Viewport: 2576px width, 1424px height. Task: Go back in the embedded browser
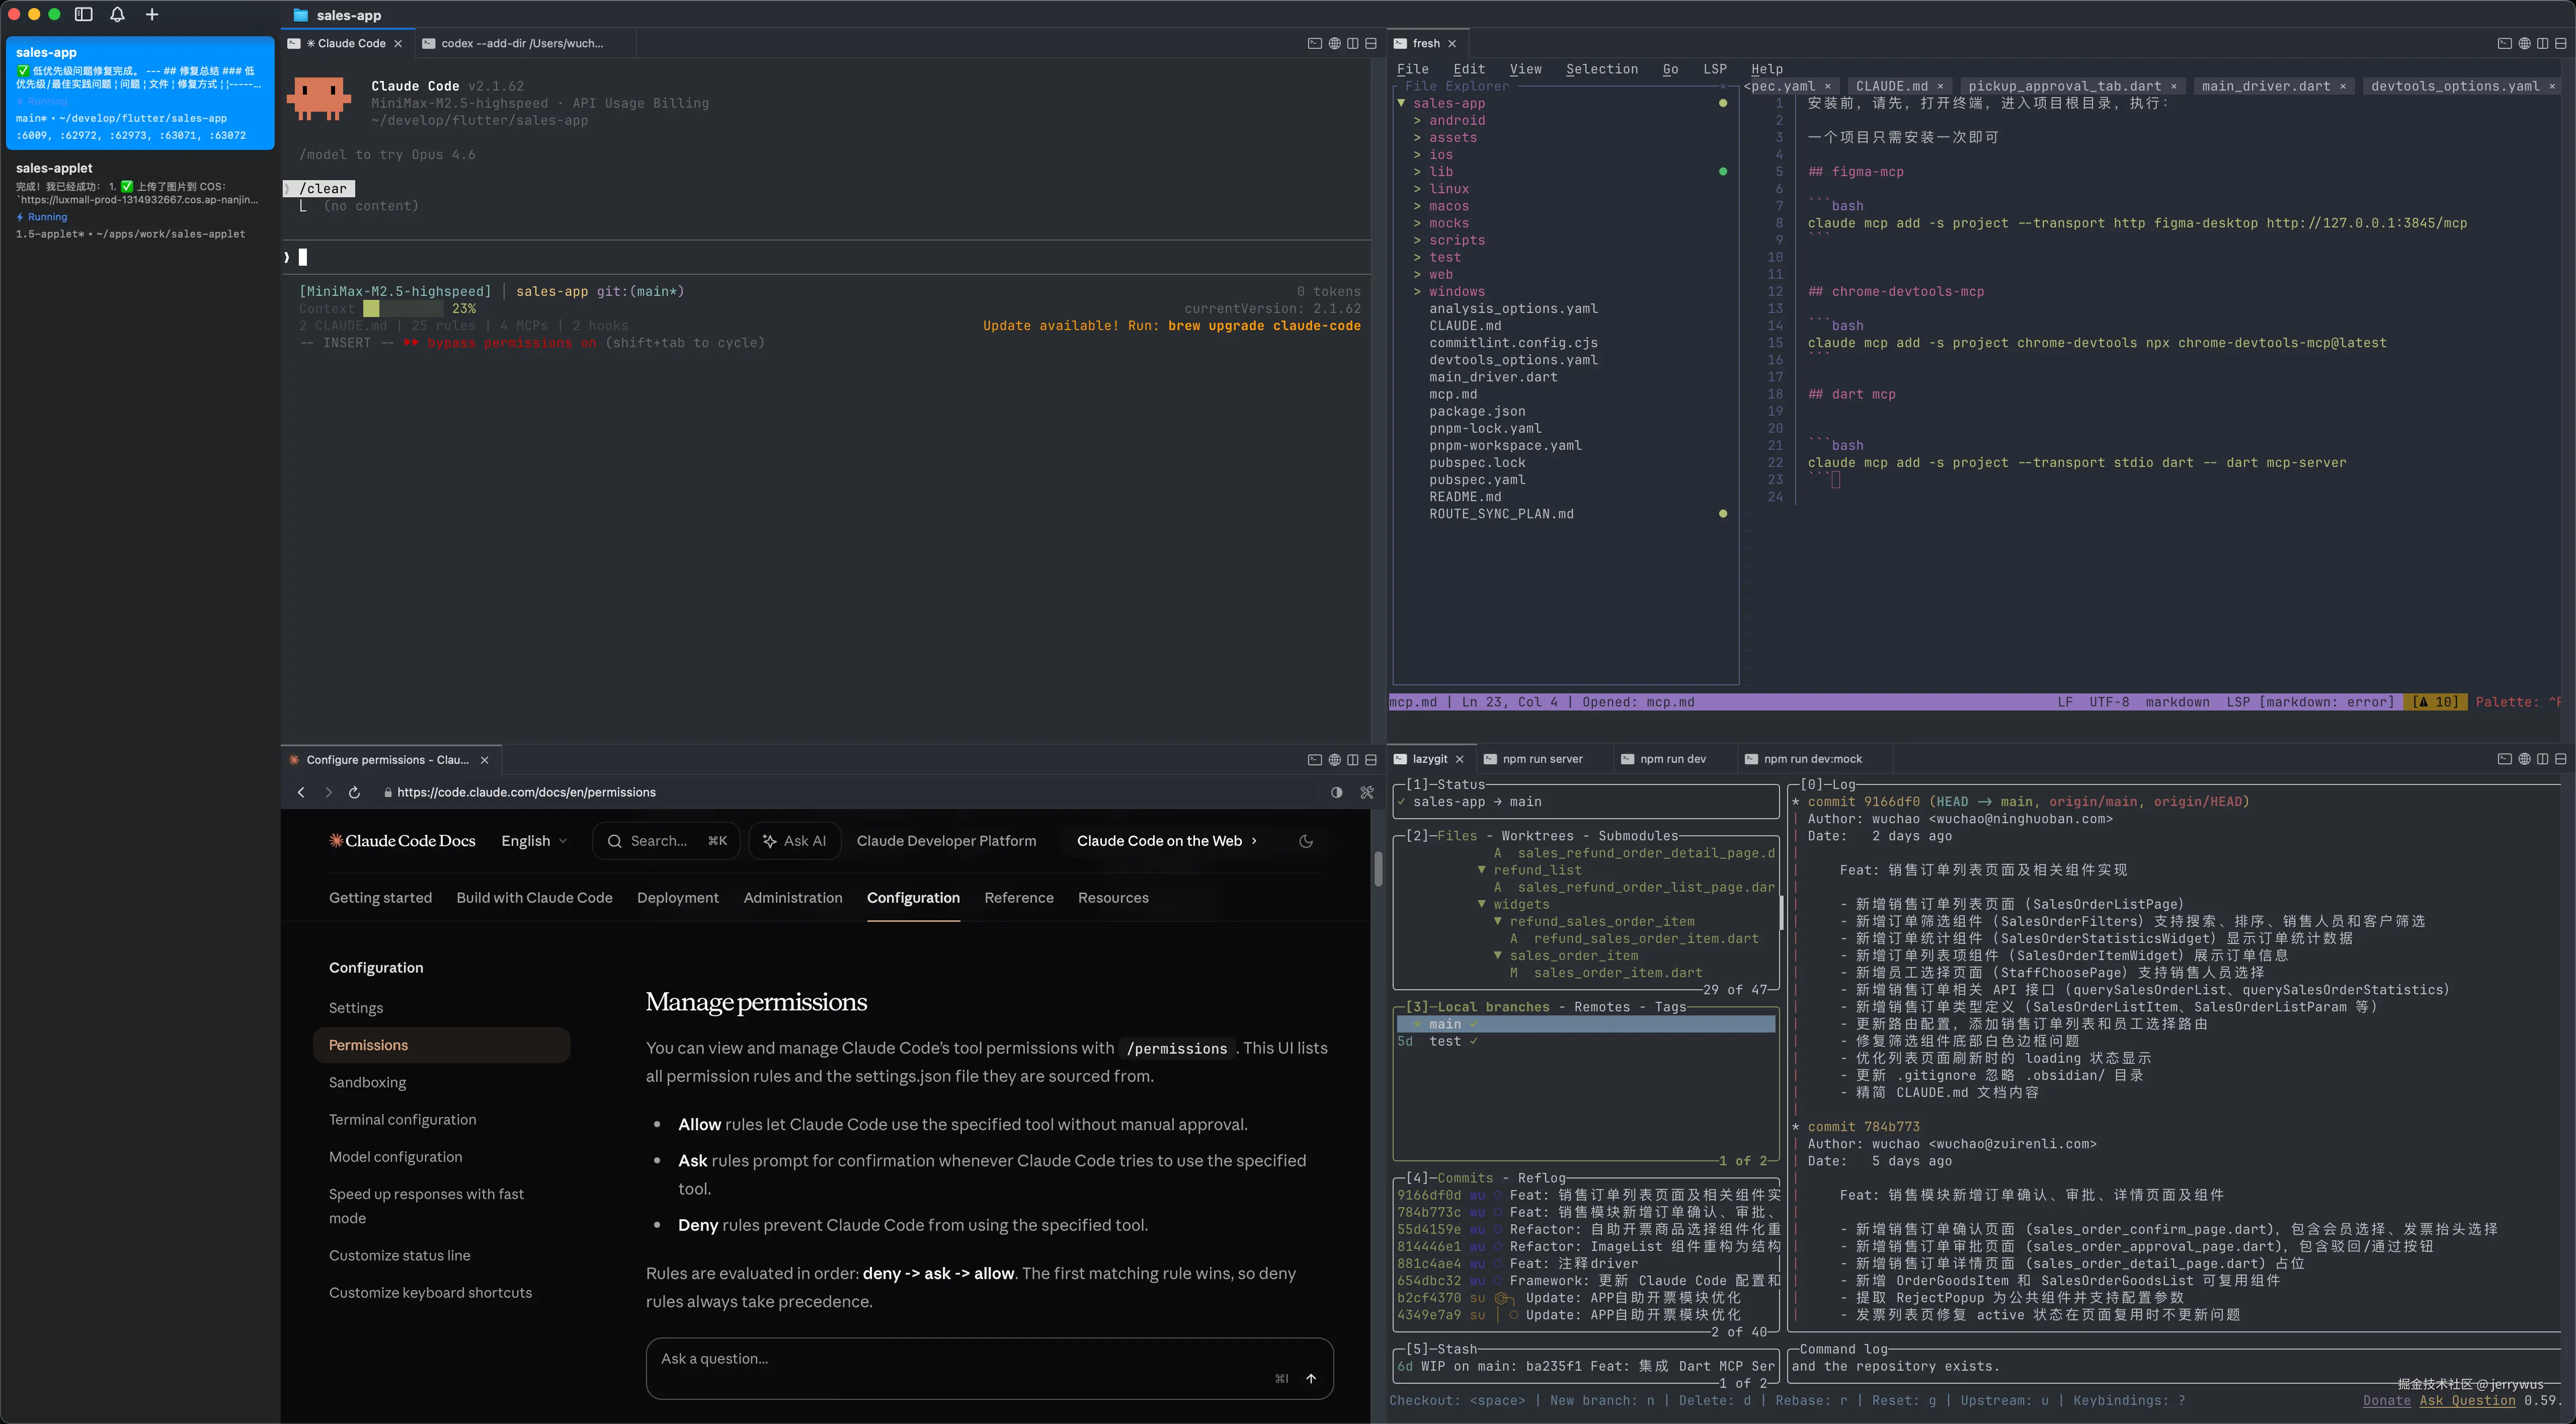coord(301,792)
